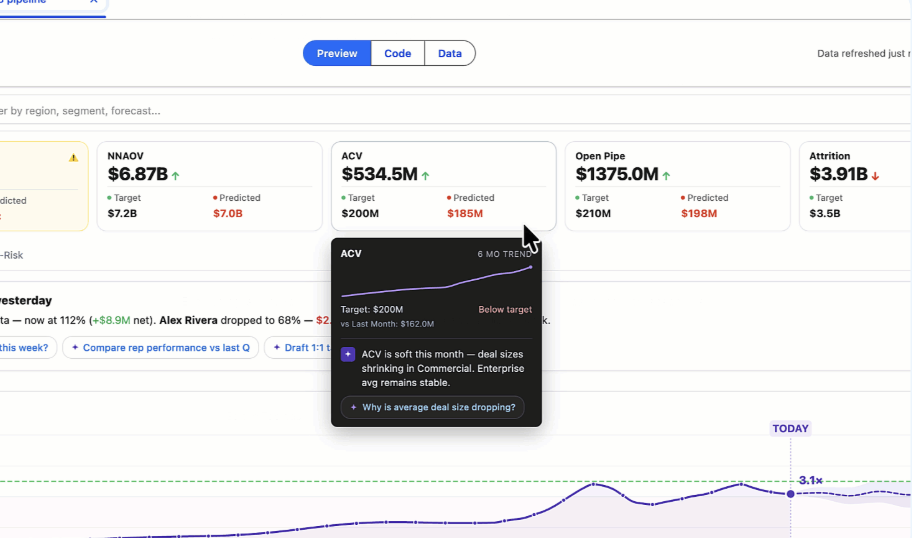This screenshot has width=912, height=538.
Task: Click NNAOV predicted value $7.0B
Action: tap(227, 213)
